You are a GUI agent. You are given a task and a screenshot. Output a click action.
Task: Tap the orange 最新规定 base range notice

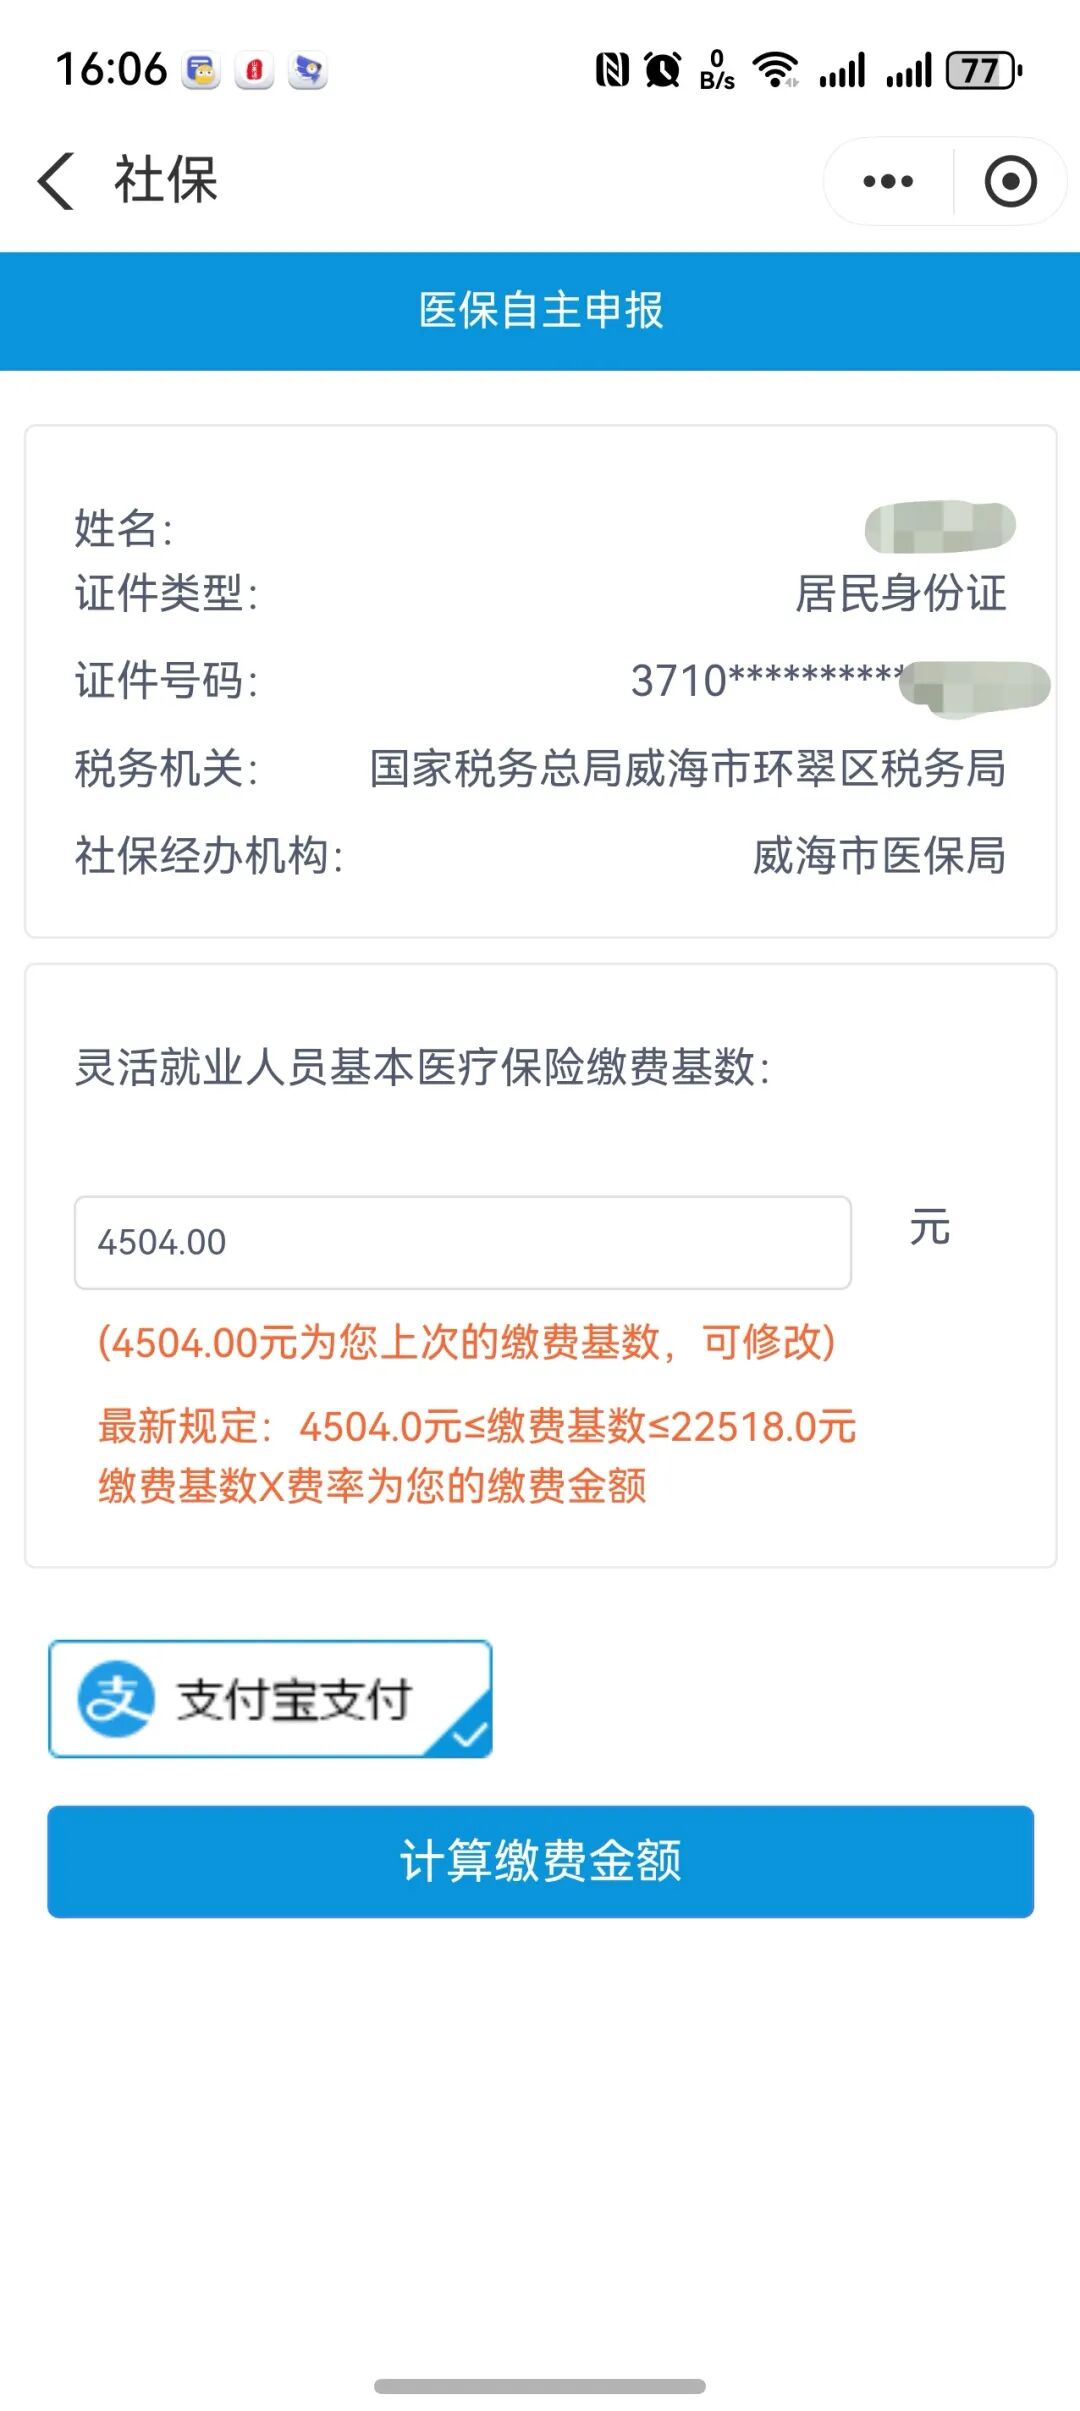coord(477,1427)
